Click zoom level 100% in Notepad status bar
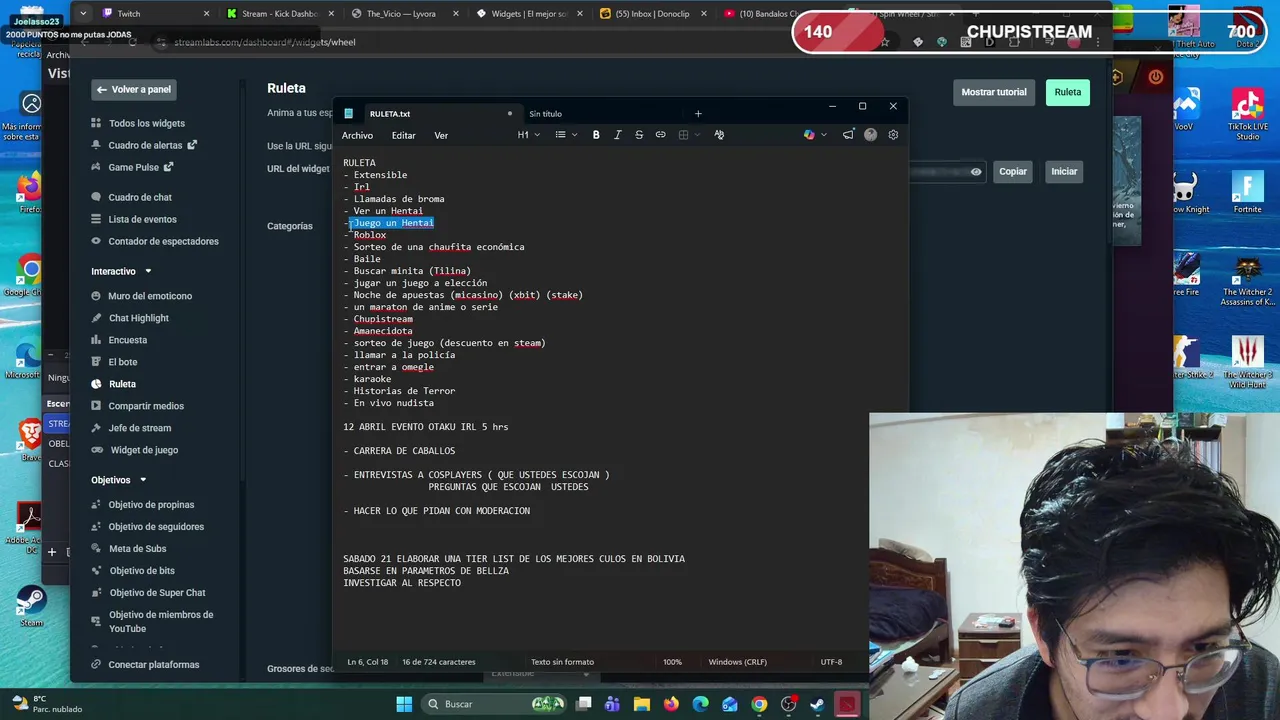The height and width of the screenshot is (720, 1280). 672,662
